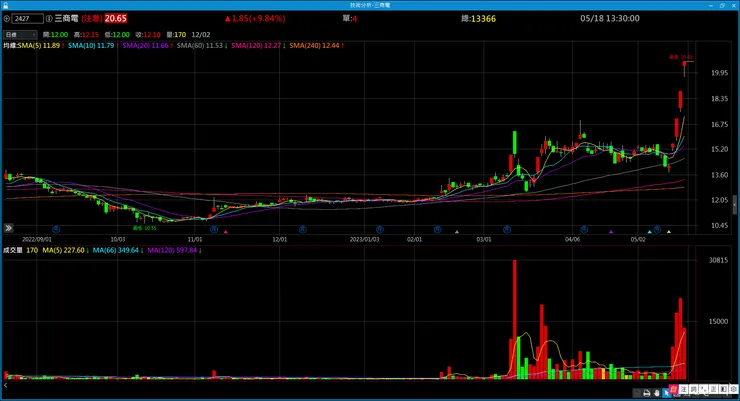Expand the panel with the double-chevron button

point(8,228)
